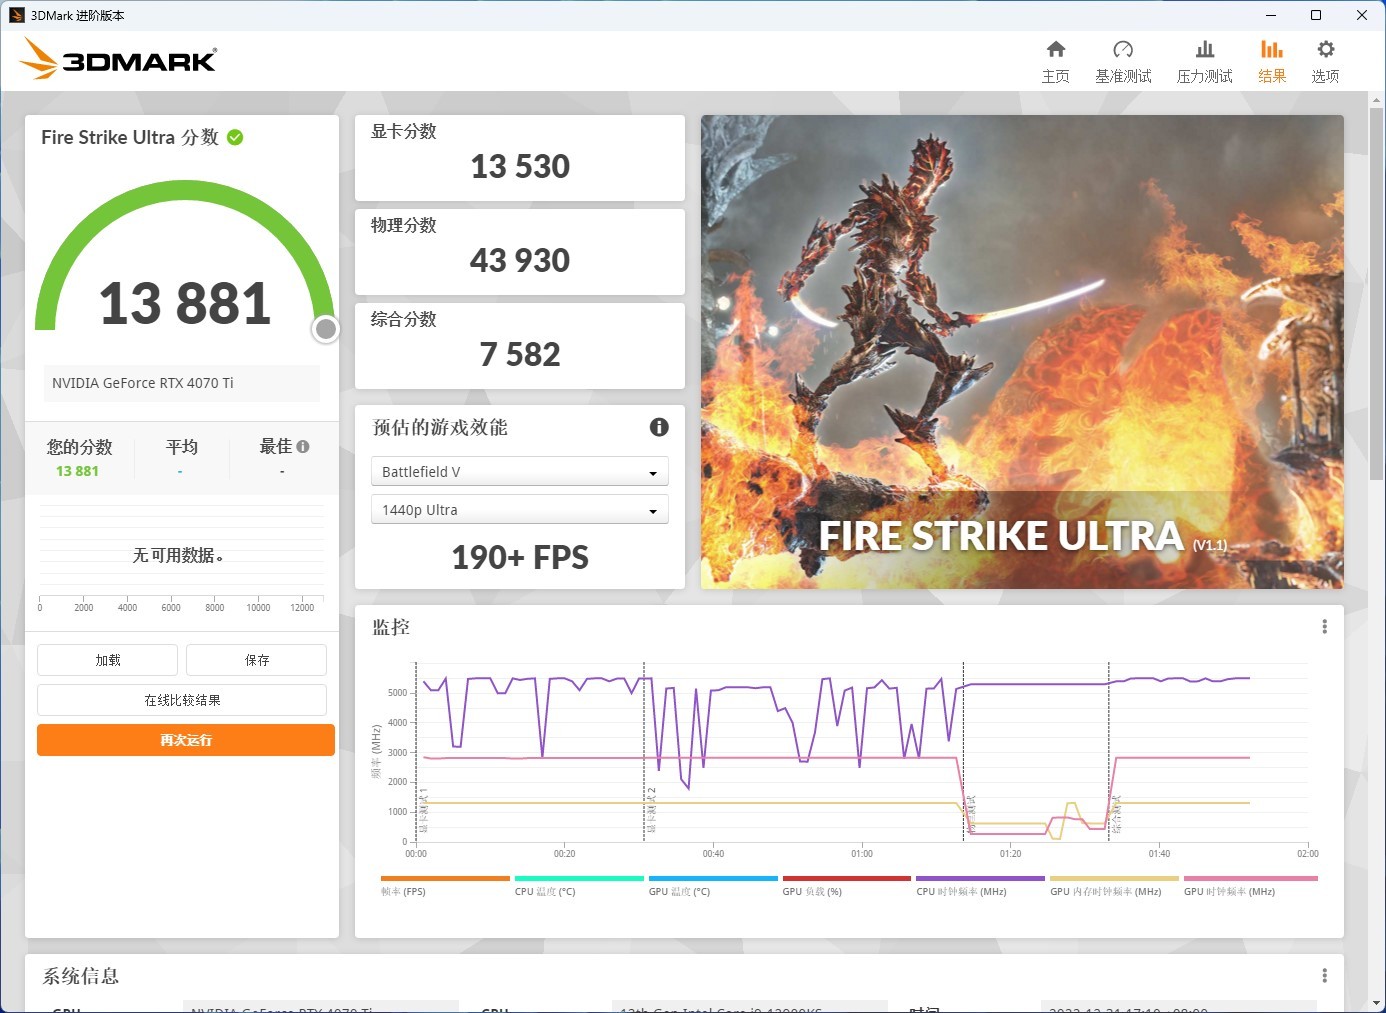
Task: Click the score gauge showing 13 881
Action: (183, 303)
